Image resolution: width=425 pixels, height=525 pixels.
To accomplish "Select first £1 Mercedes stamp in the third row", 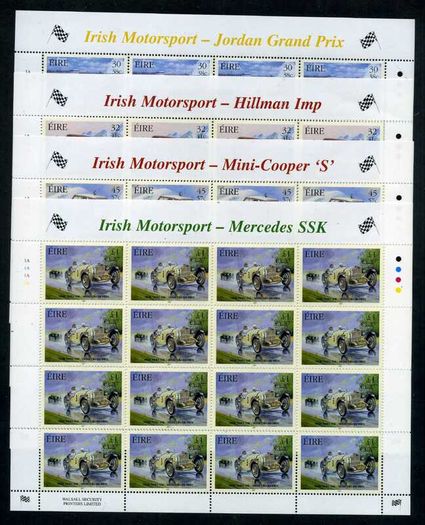I will click(83, 397).
